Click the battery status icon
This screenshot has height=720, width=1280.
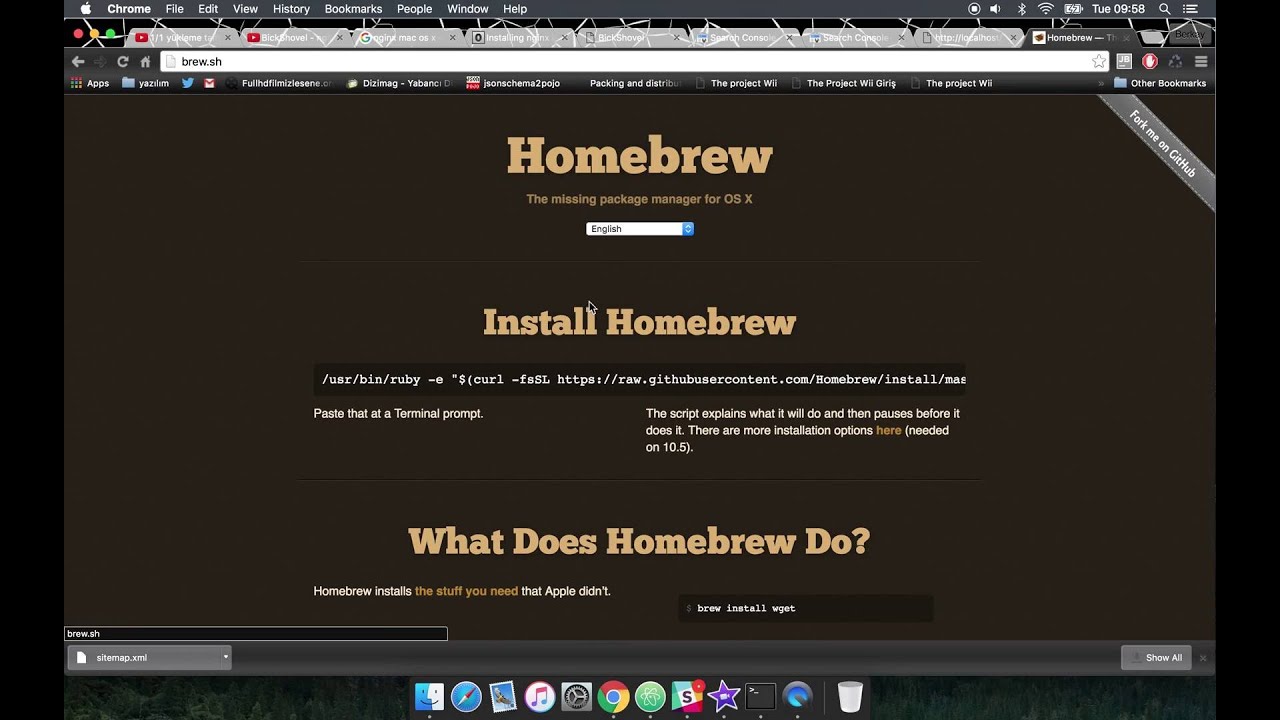pyautogui.click(x=1074, y=9)
